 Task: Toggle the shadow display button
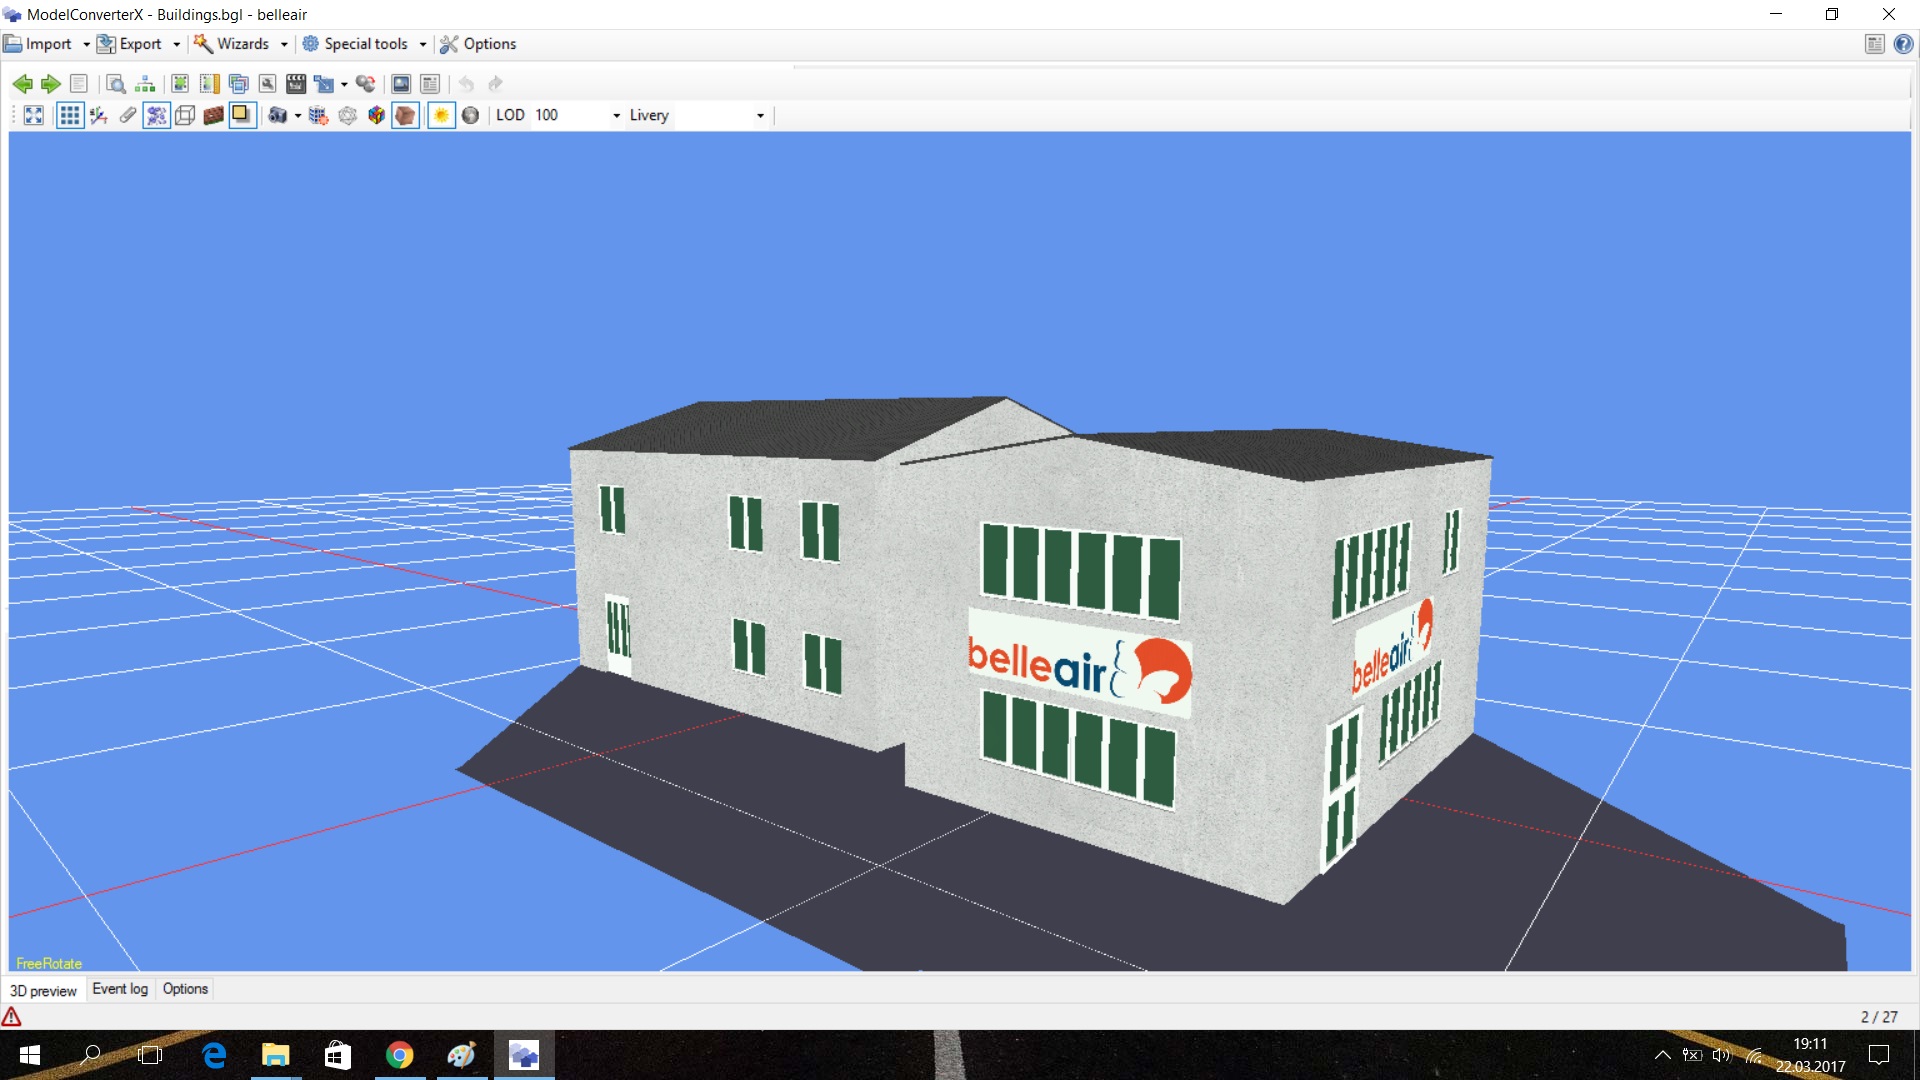point(242,115)
